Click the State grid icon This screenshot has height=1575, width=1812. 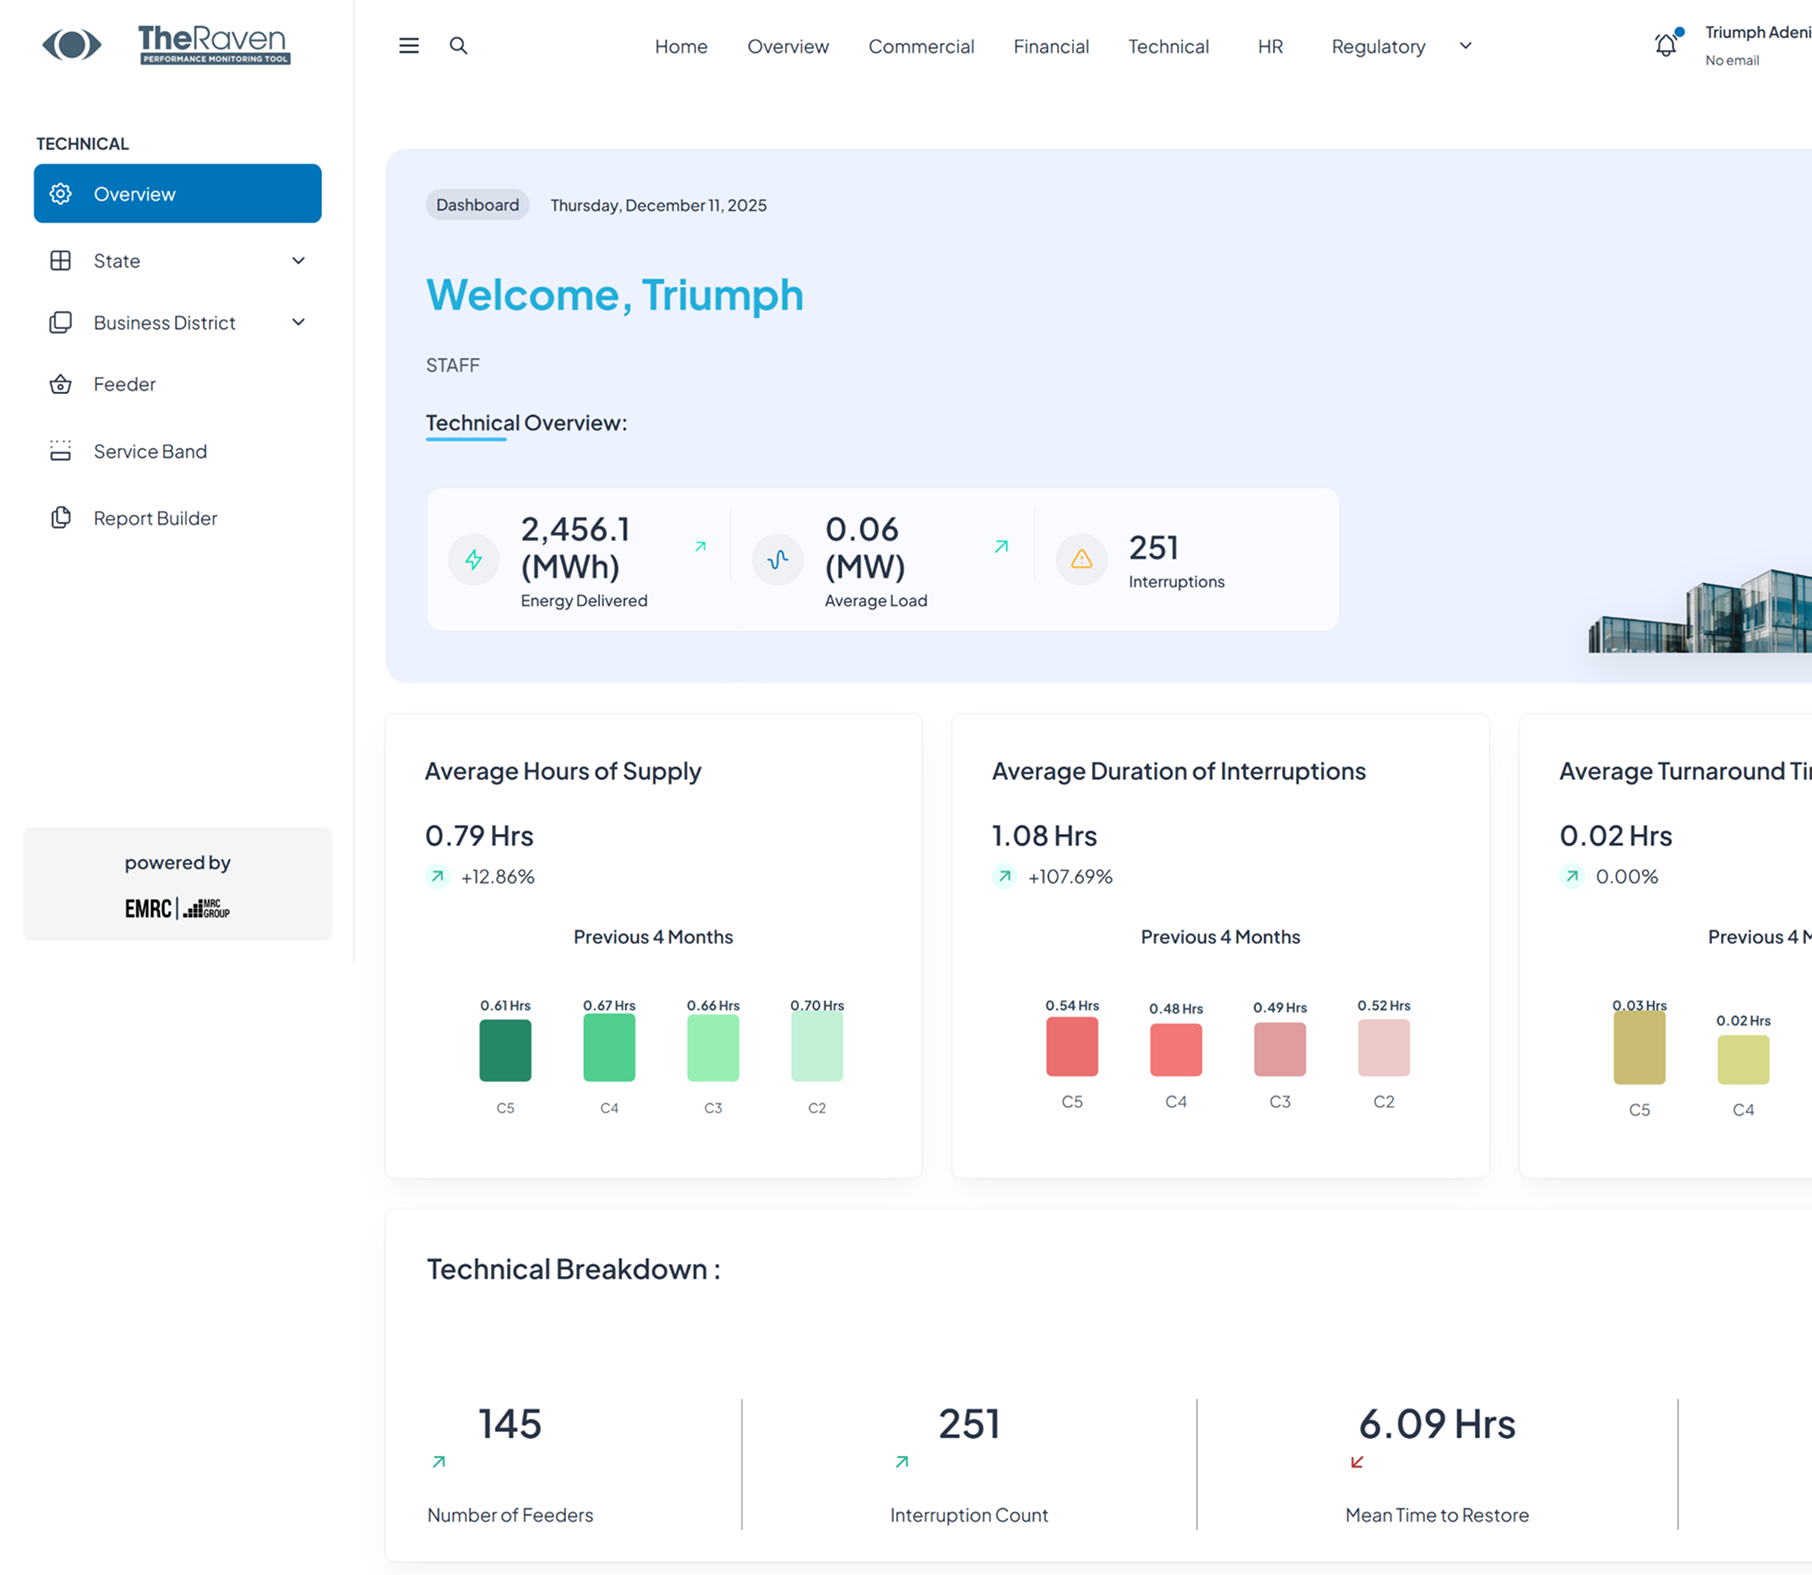pos(61,261)
